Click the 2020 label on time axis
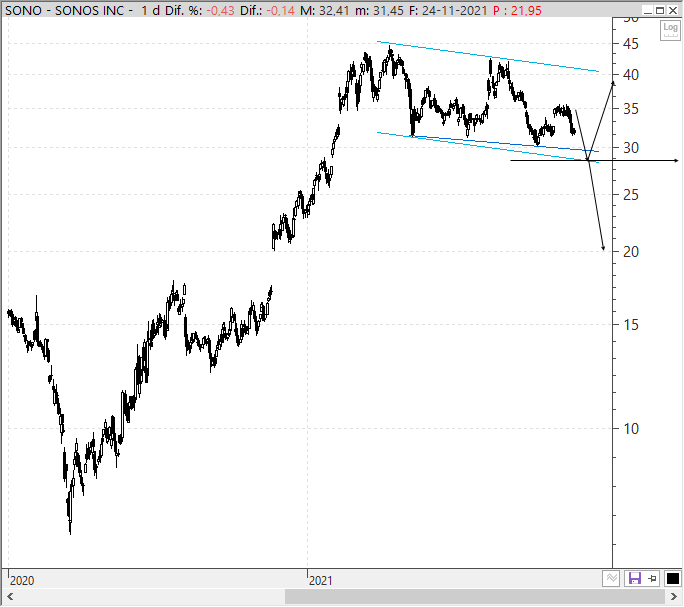This screenshot has width=684, height=607. 22,581
